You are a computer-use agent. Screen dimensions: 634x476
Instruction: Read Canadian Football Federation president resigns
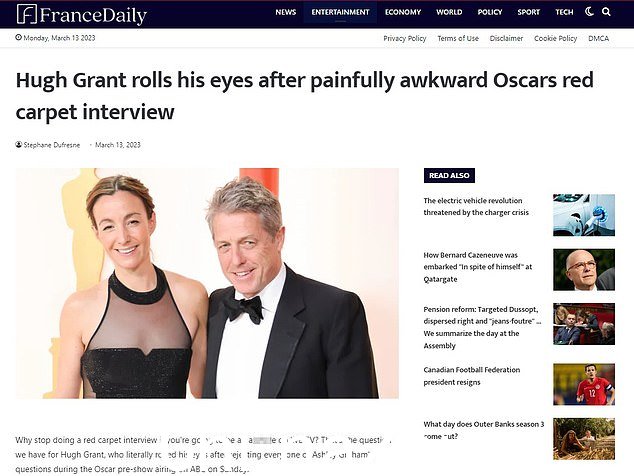[471, 376]
